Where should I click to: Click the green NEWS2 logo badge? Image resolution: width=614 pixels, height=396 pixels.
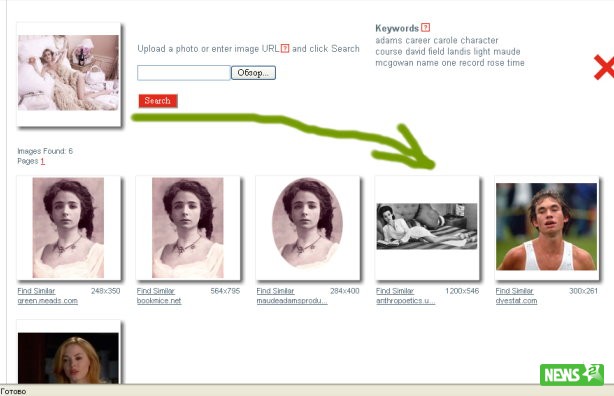572,374
